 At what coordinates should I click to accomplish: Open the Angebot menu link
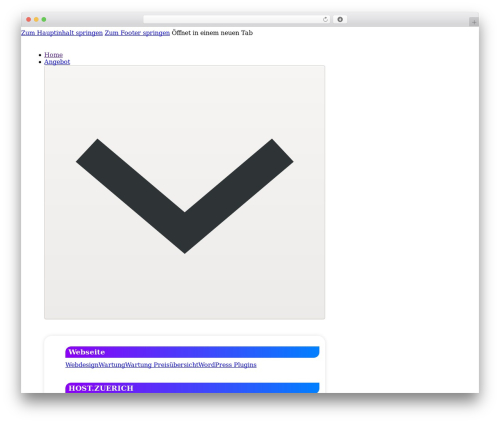(57, 62)
